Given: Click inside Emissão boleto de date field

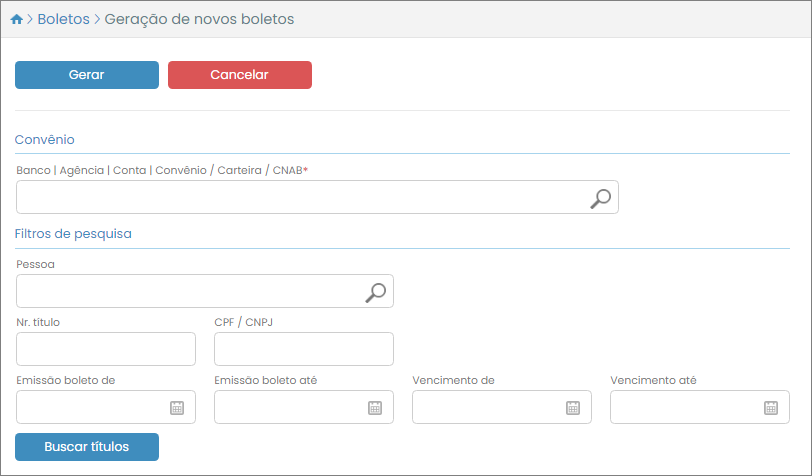Looking at the screenshot, I should pyautogui.click(x=90, y=407).
